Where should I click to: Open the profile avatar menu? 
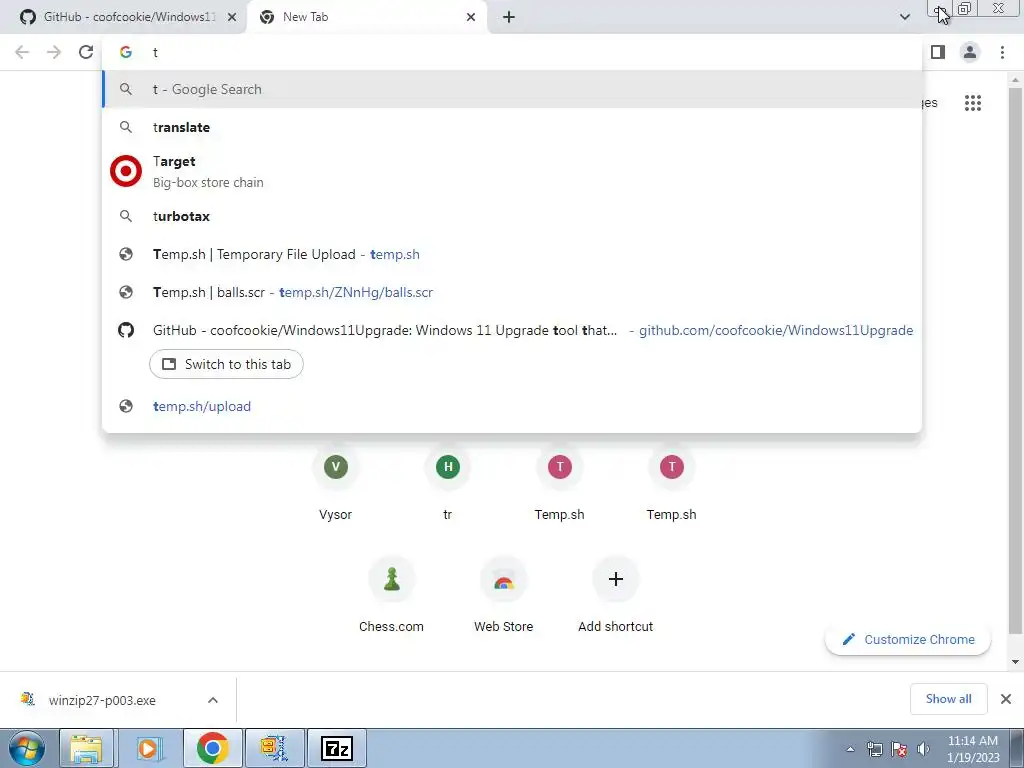[x=970, y=52]
